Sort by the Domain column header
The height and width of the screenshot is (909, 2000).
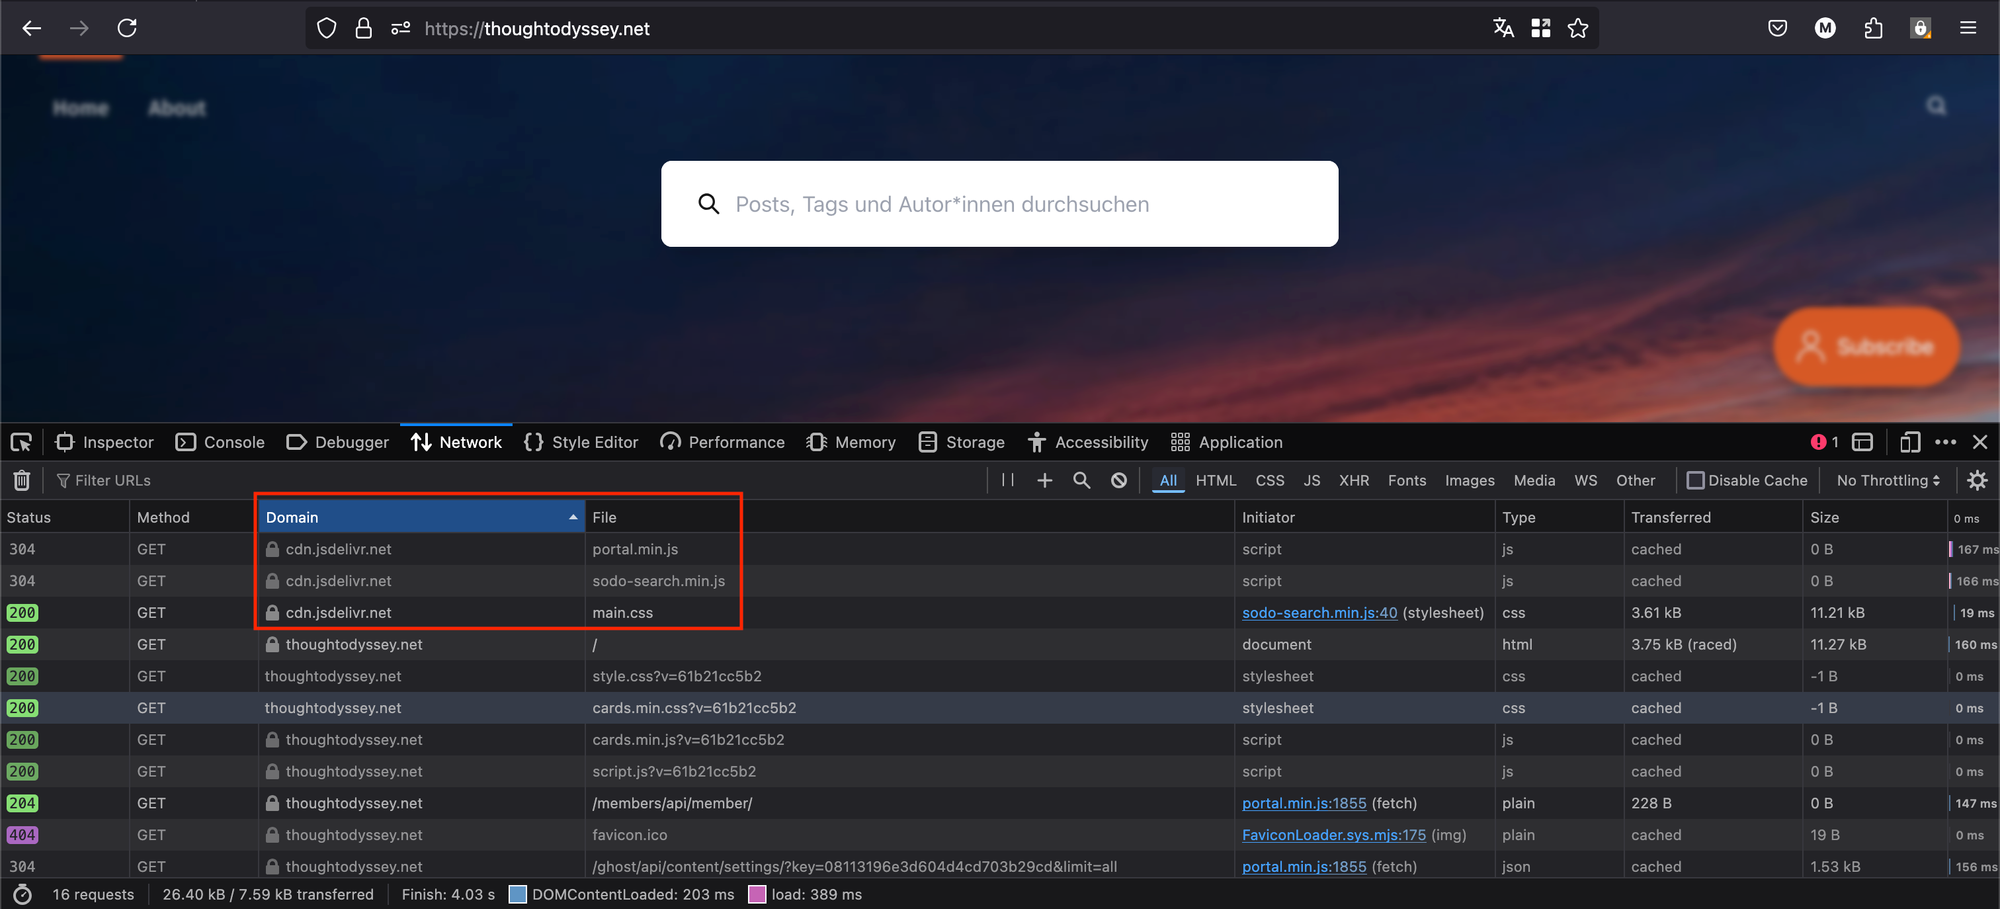coord(420,517)
